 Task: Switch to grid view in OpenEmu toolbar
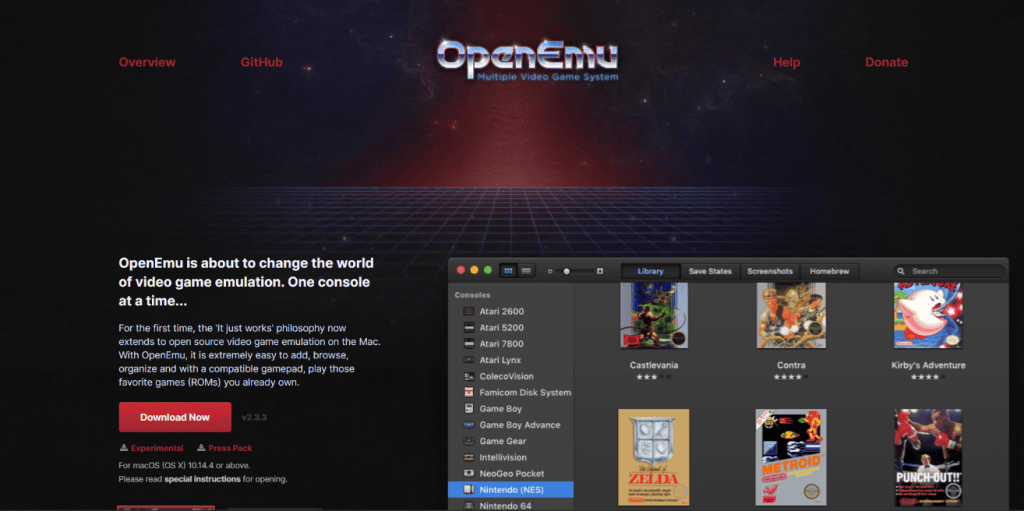(508, 271)
